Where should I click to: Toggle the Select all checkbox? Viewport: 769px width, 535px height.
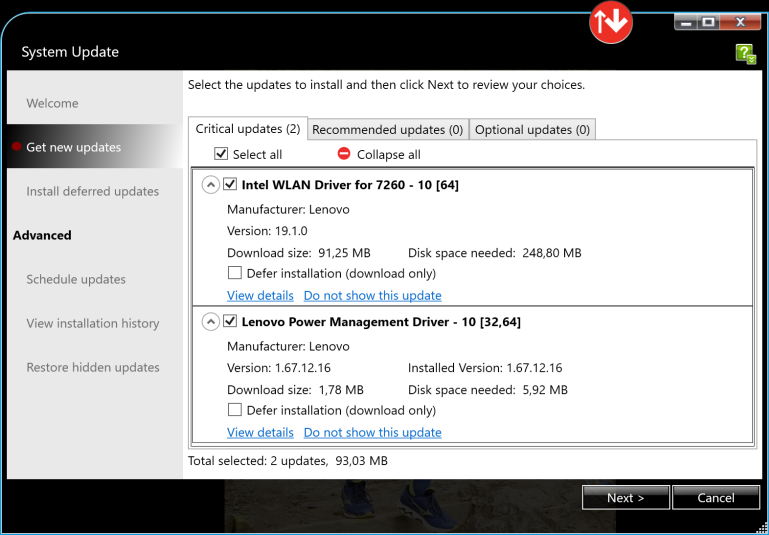pos(221,154)
